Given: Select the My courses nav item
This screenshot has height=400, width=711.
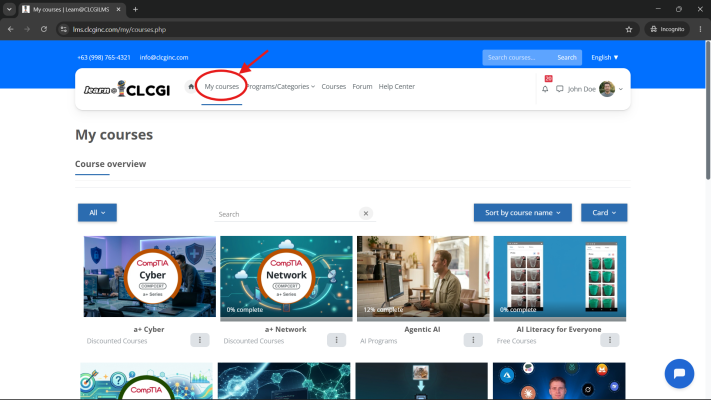Looking at the screenshot, I should [x=221, y=86].
